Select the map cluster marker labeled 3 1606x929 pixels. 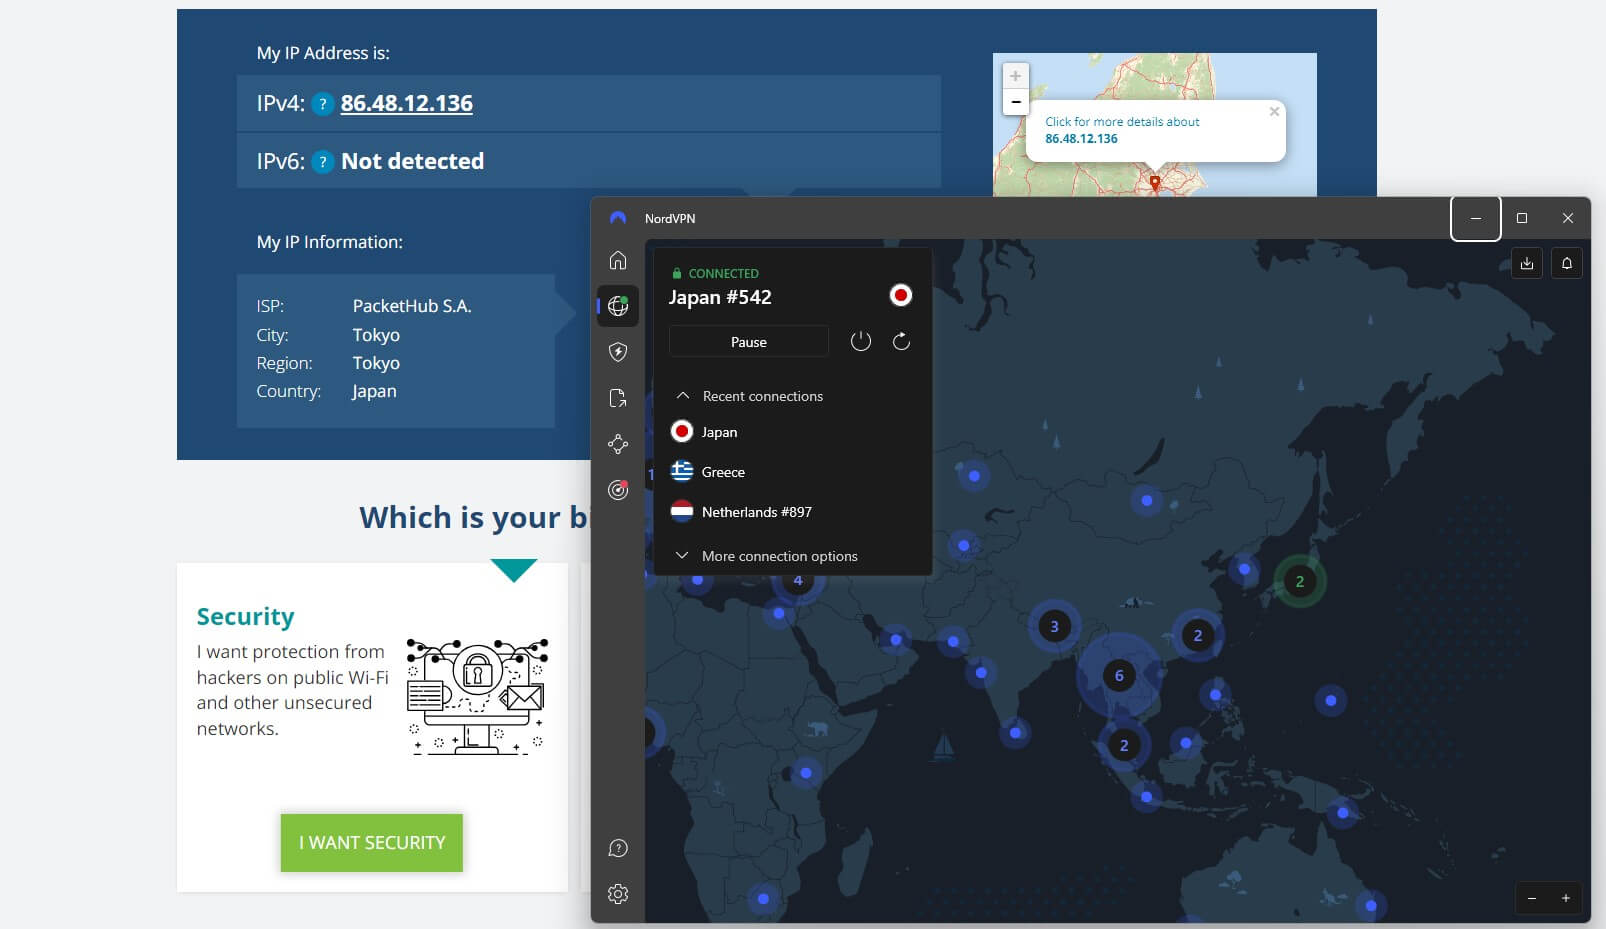[x=1054, y=627]
